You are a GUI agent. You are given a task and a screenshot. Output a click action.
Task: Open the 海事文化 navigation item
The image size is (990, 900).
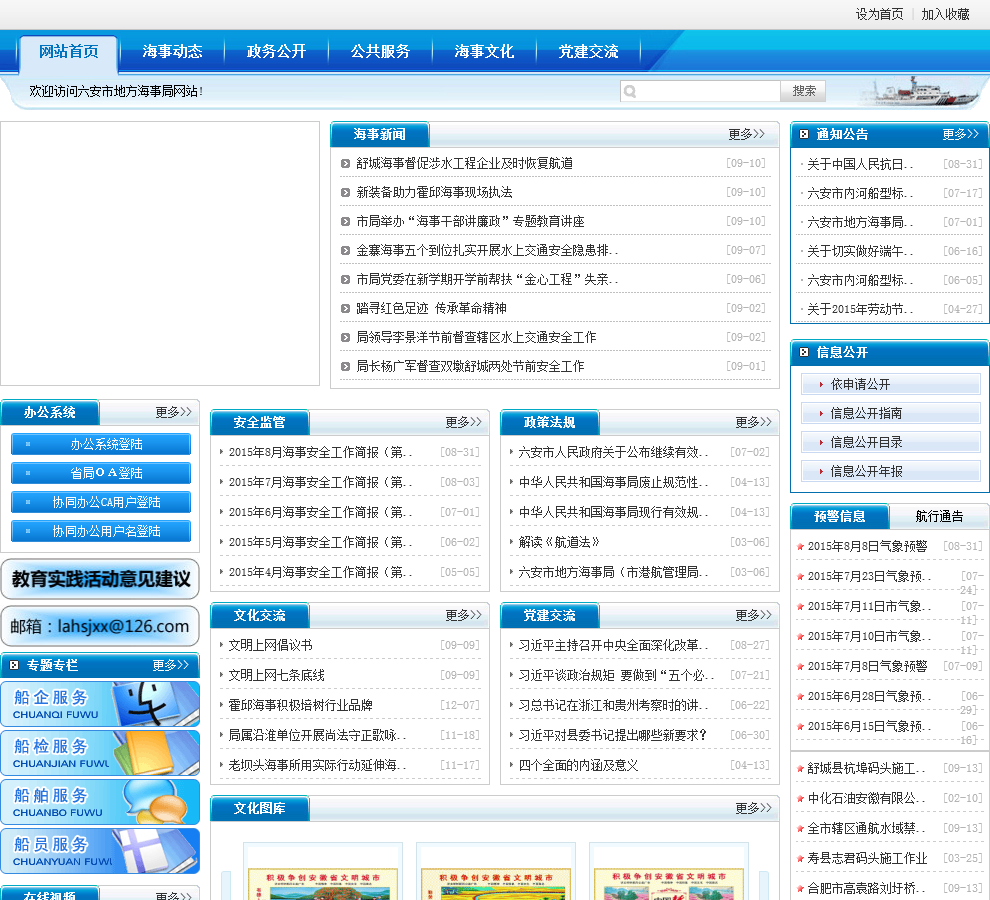(x=484, y=51)
